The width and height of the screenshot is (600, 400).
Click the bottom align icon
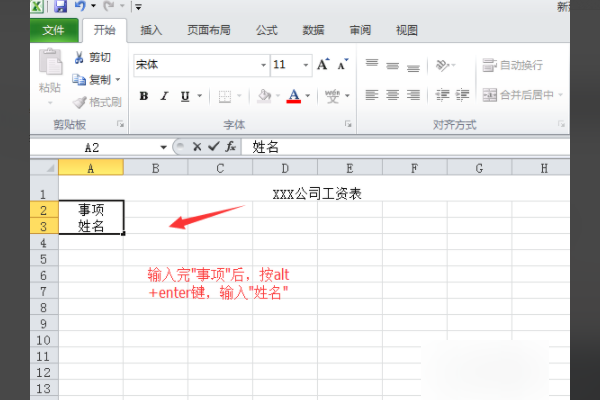tap(413, 68)
